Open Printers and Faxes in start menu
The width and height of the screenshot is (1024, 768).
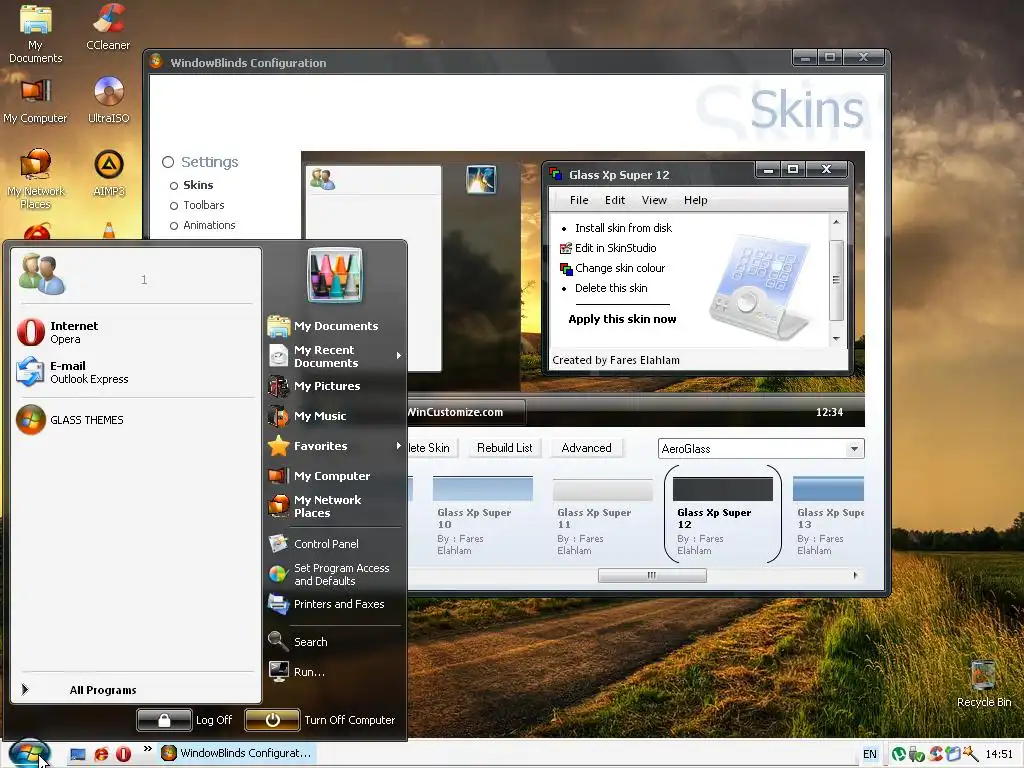tap(335, 604)
